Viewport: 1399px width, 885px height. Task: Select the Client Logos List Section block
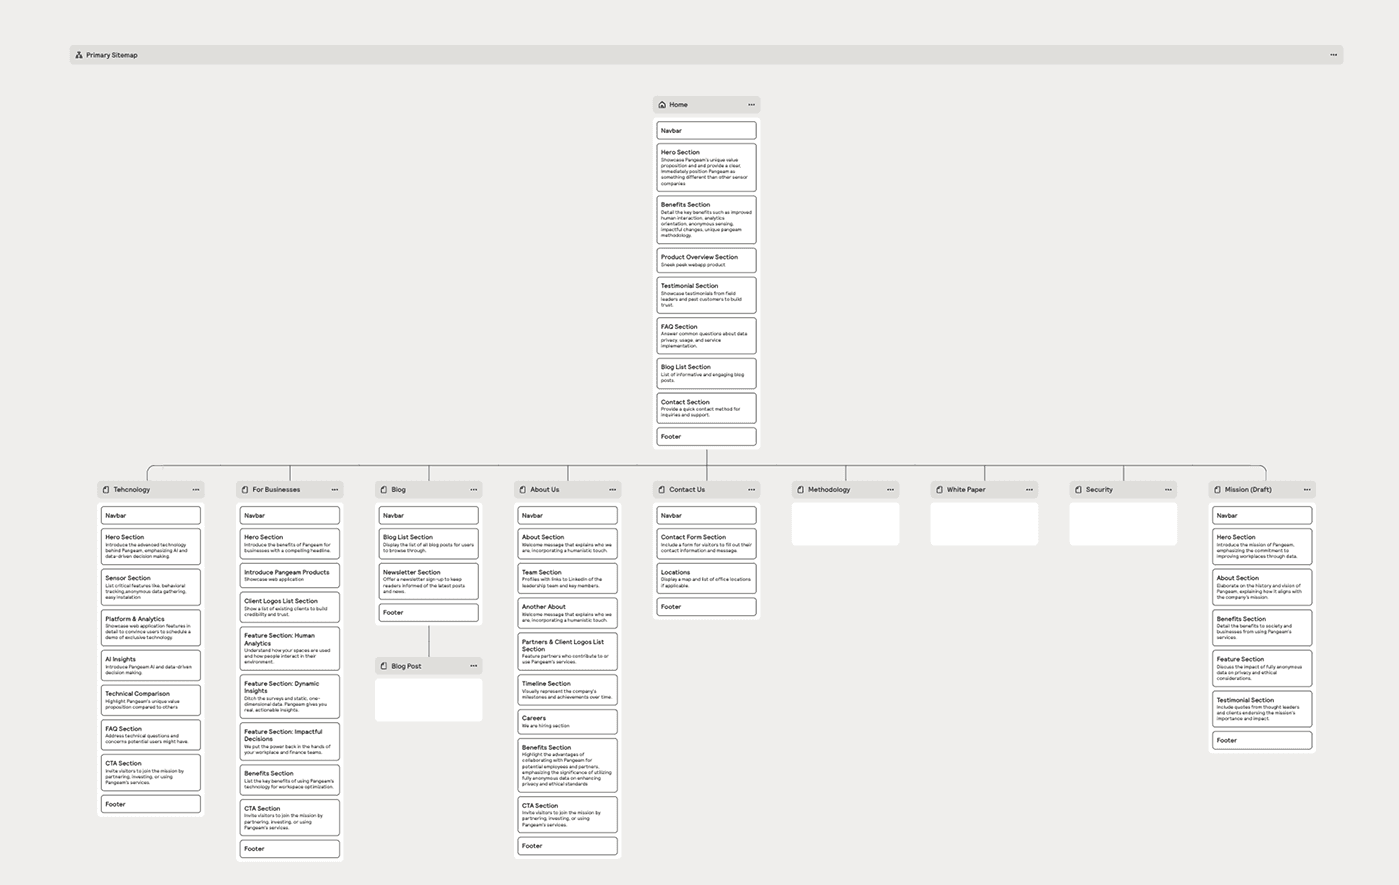290,607
